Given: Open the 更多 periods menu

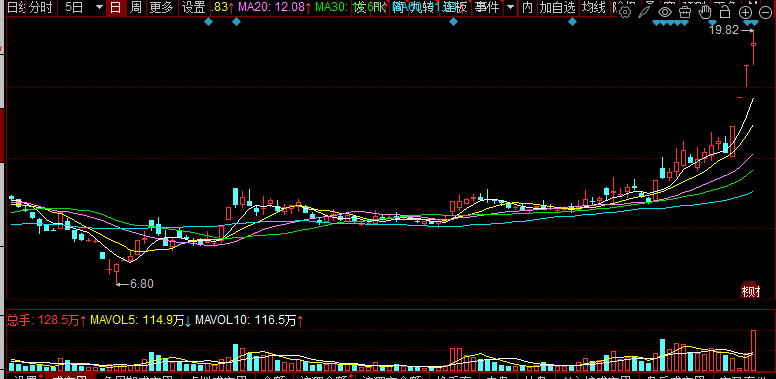Looking at the screenshot, I should [162, 7].
